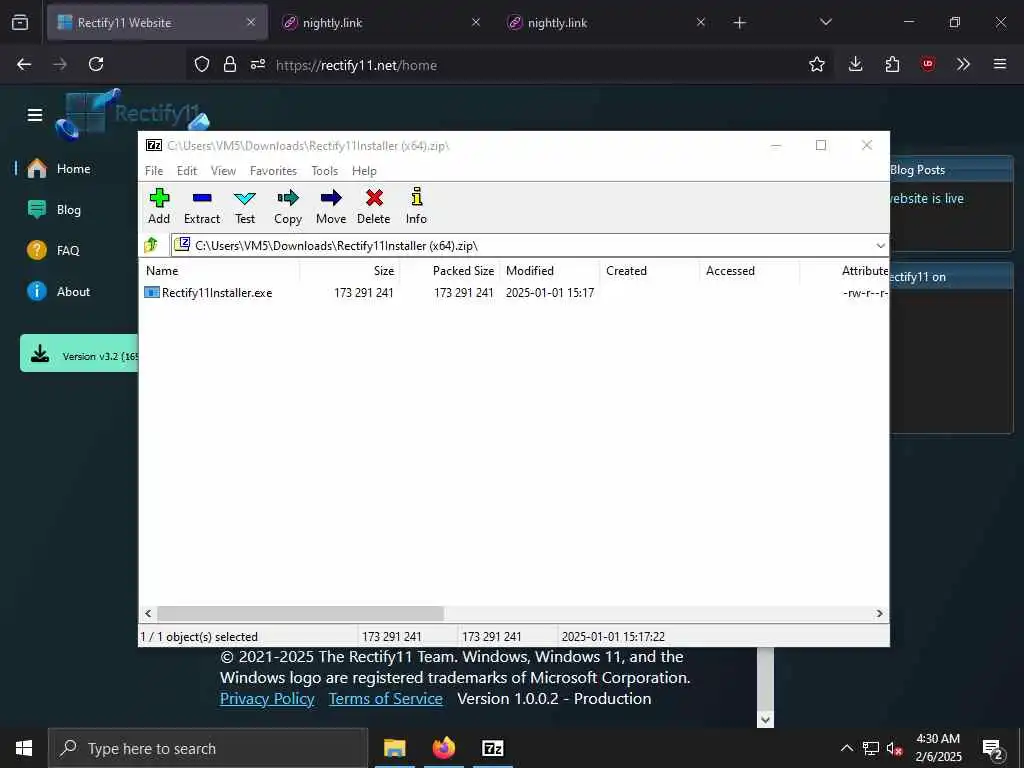The width and height of the screenshot is (1024, 768).
Task: Click the Firefox View icon
Action: [20, 22]
